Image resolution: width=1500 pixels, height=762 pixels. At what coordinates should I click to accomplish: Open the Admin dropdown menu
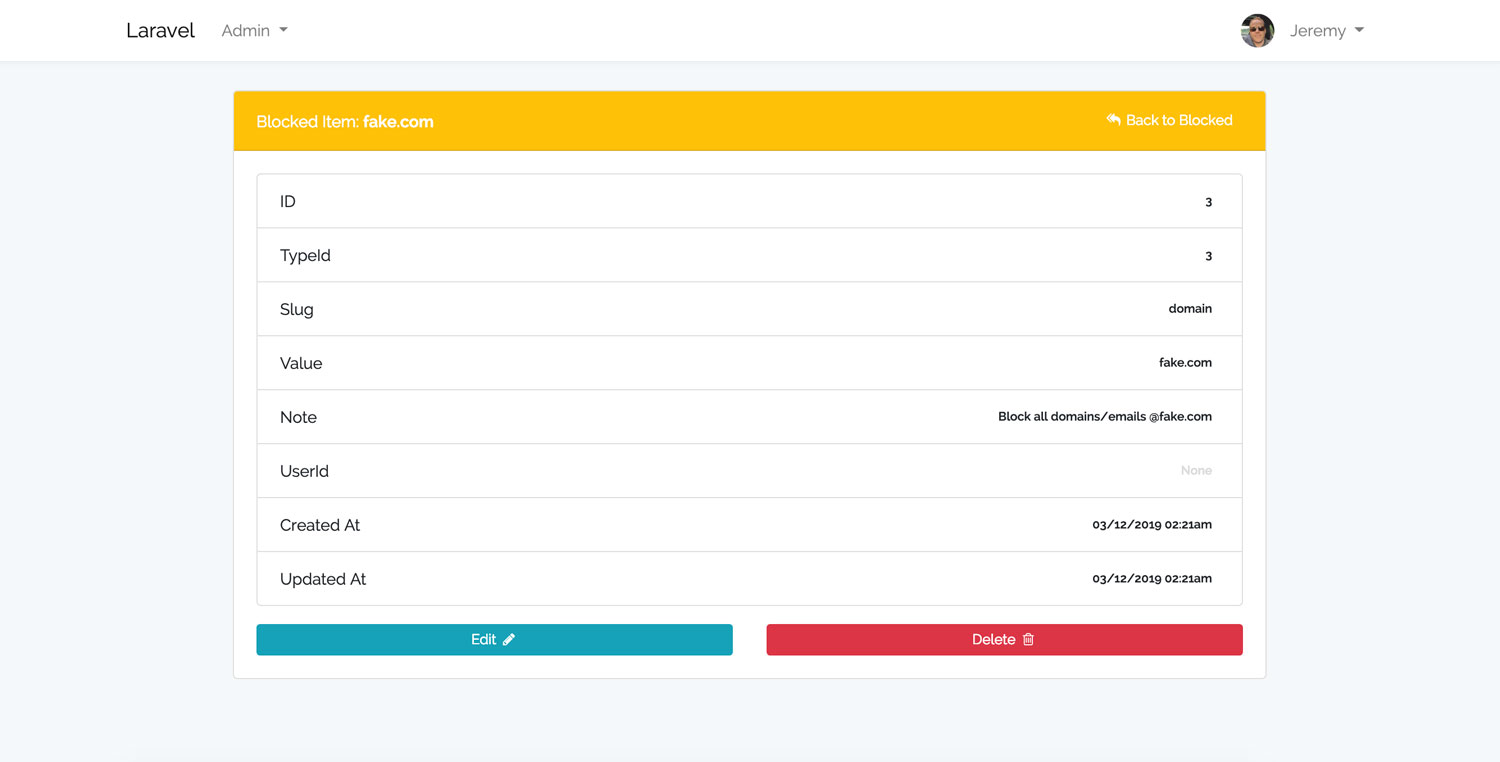coord(254,30)
